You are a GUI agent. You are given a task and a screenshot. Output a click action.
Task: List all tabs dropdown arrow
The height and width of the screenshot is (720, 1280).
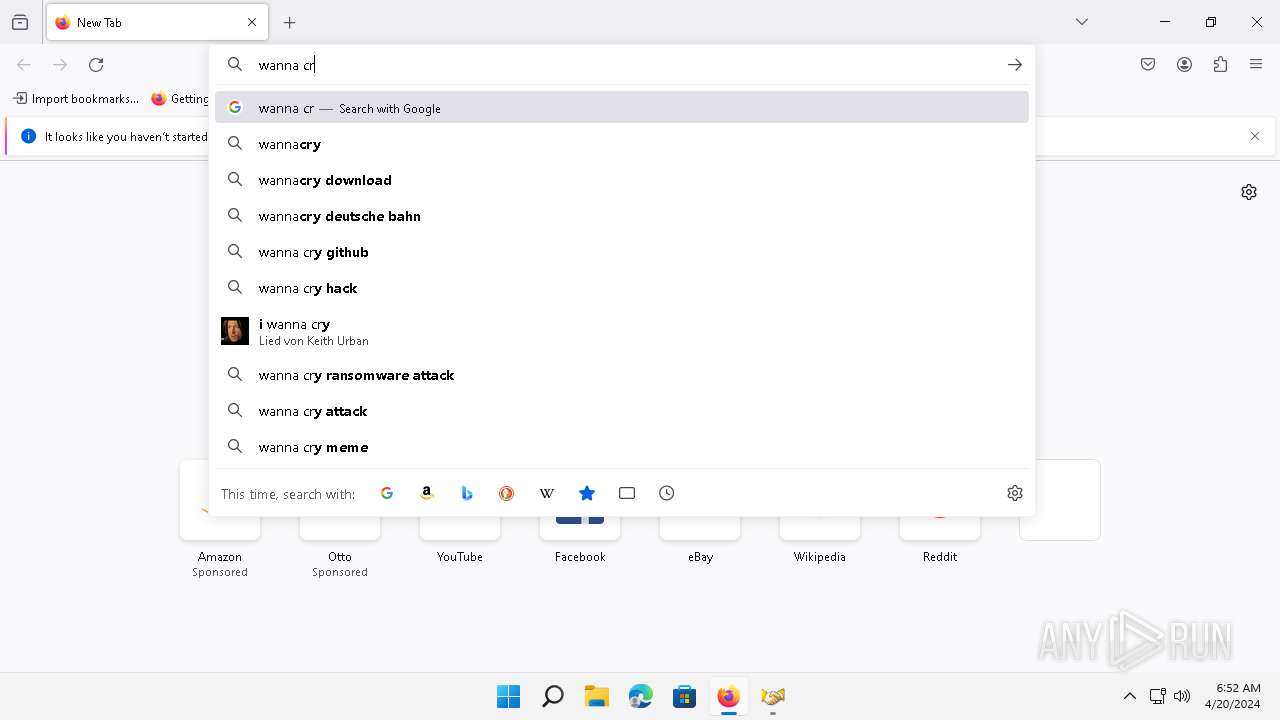click(x=1082, y=22)
